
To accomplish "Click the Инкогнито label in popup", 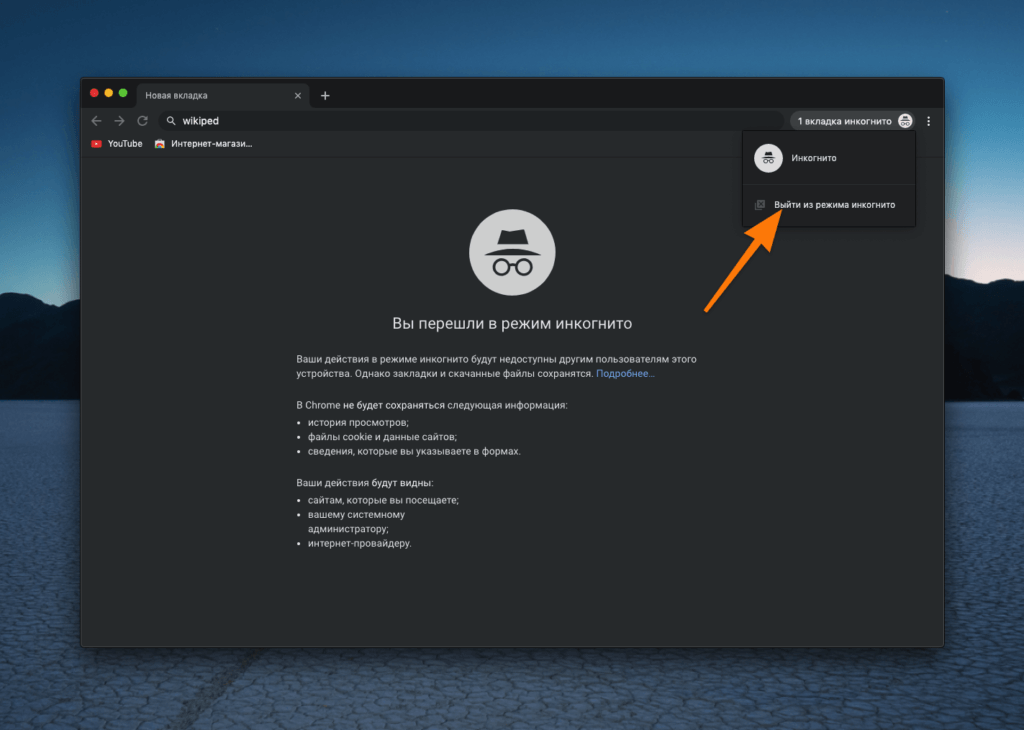I will [814, 158].
